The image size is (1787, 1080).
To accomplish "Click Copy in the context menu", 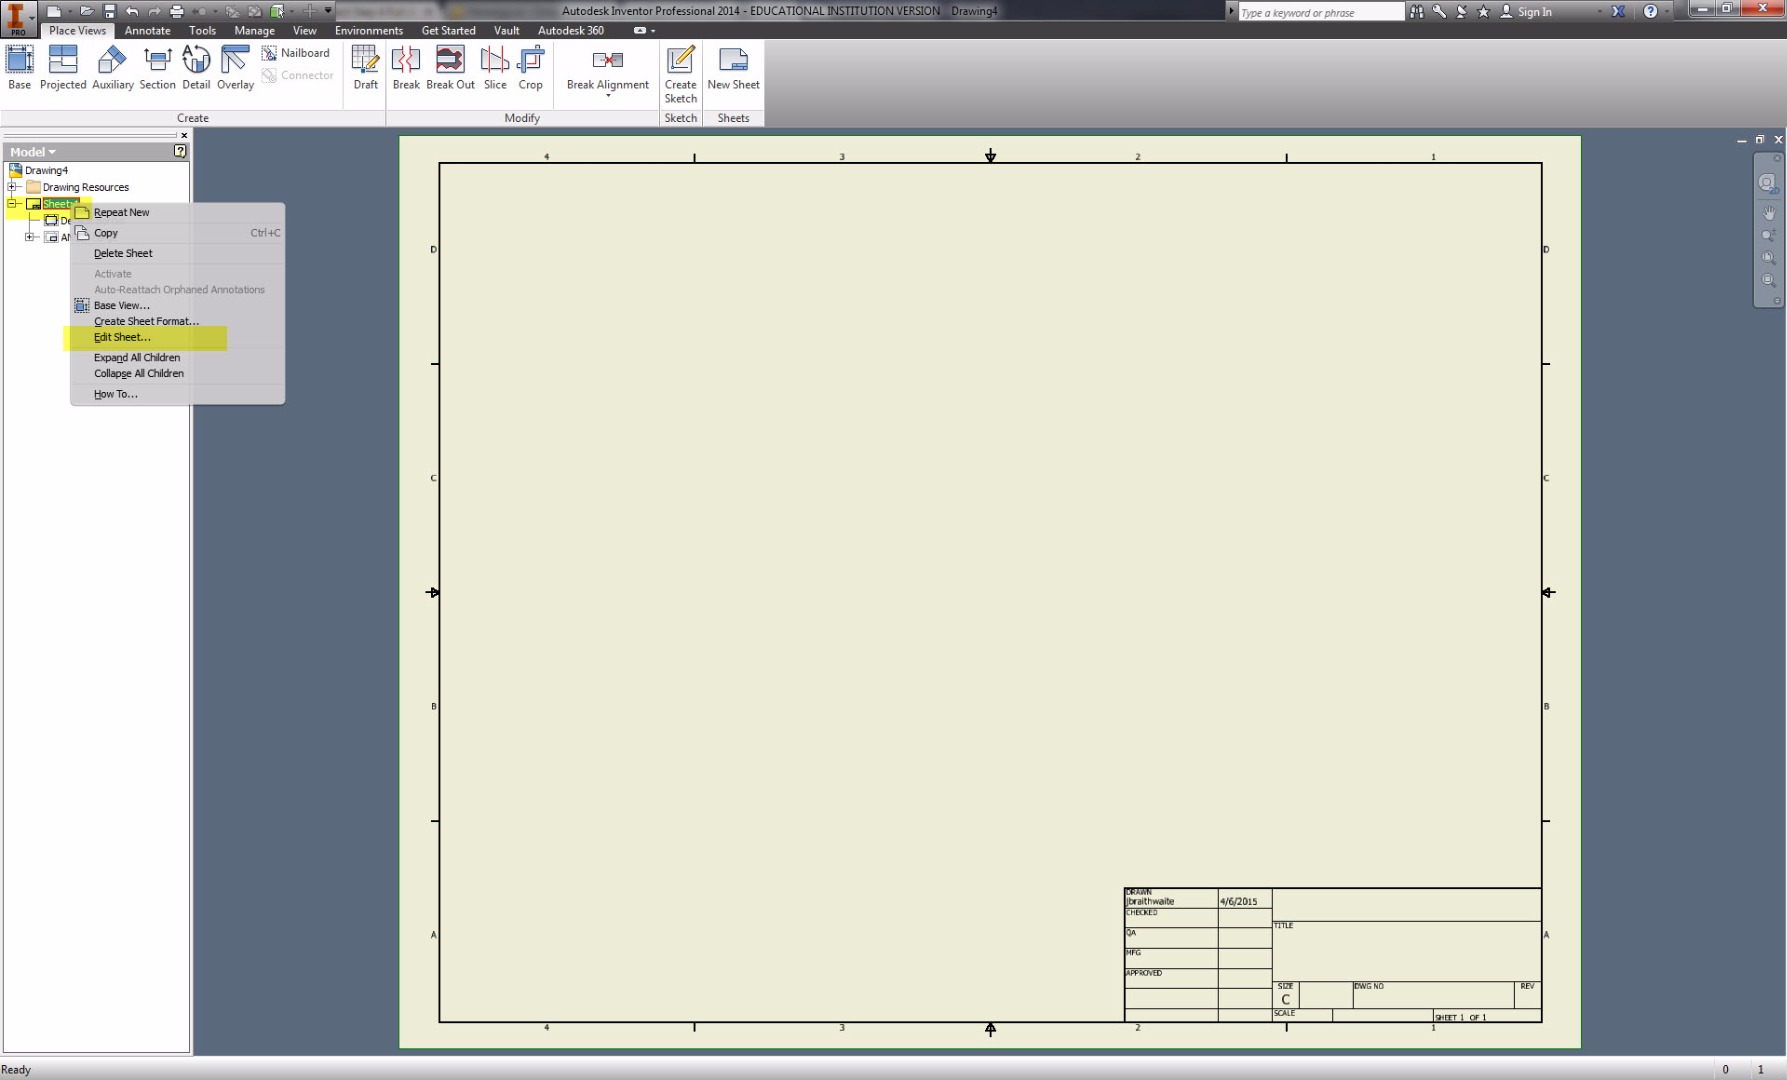I will coord(177,233).
